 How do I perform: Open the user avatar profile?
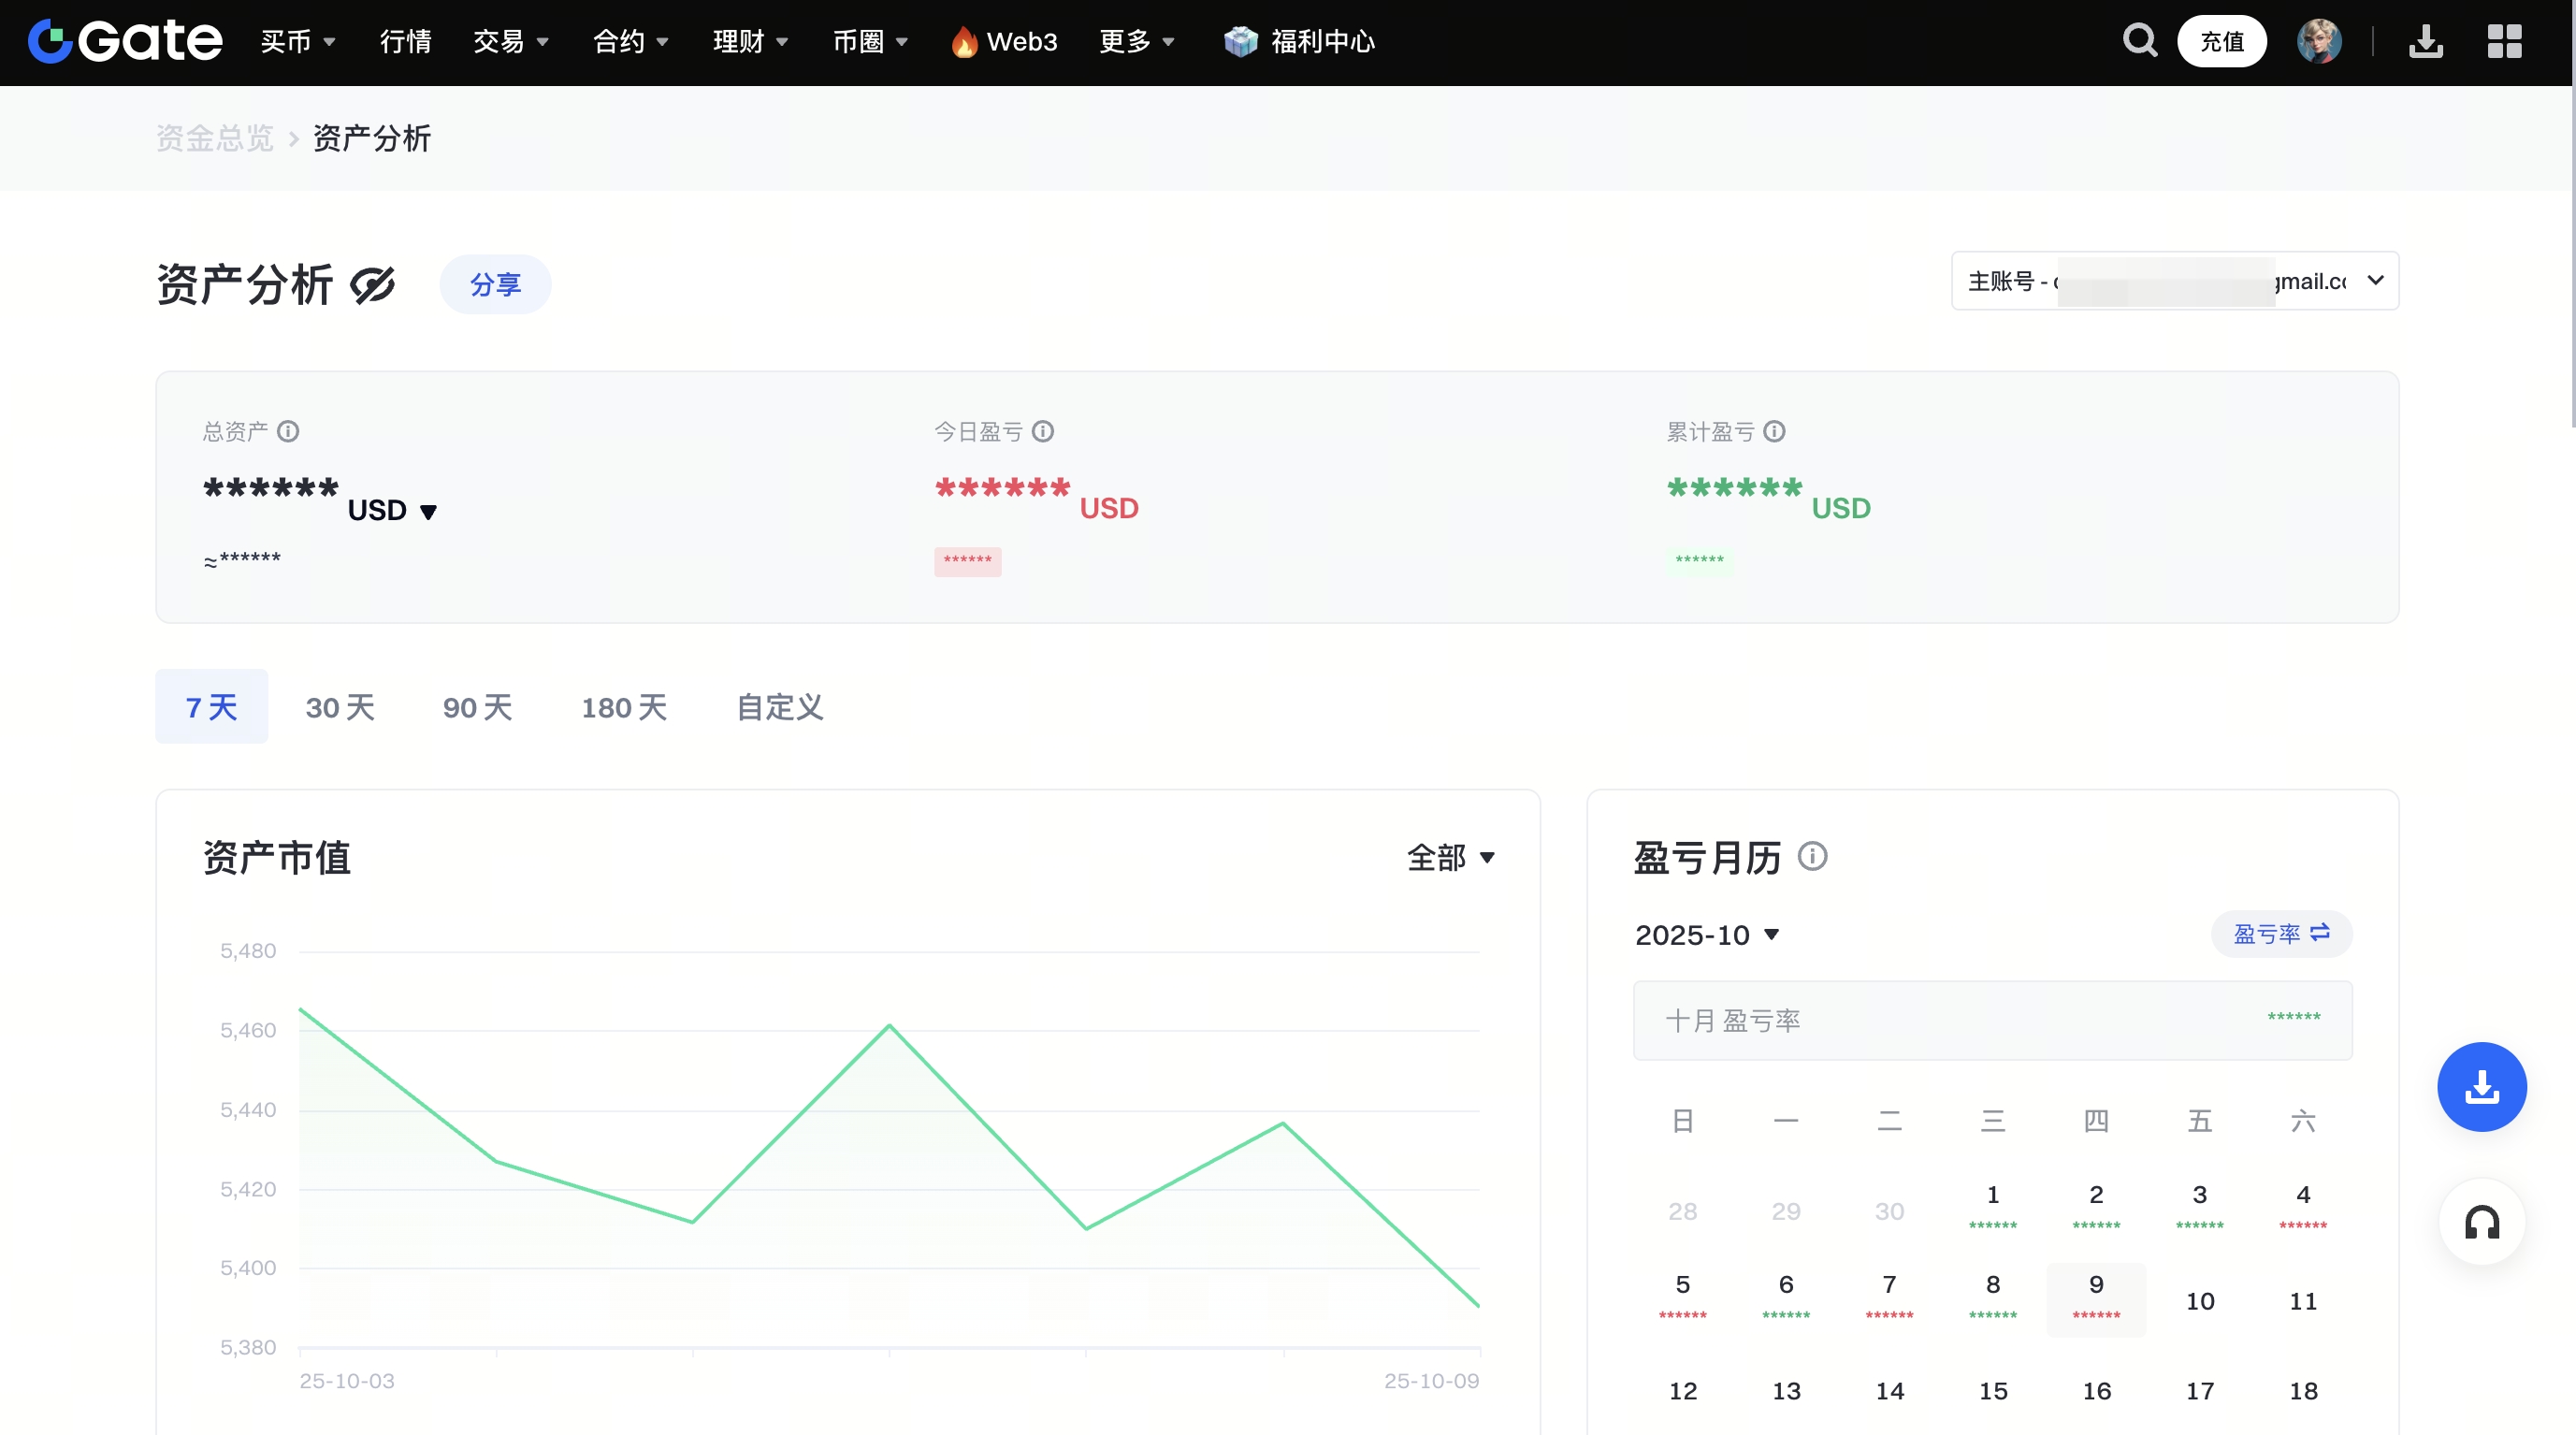(2318, 41)
